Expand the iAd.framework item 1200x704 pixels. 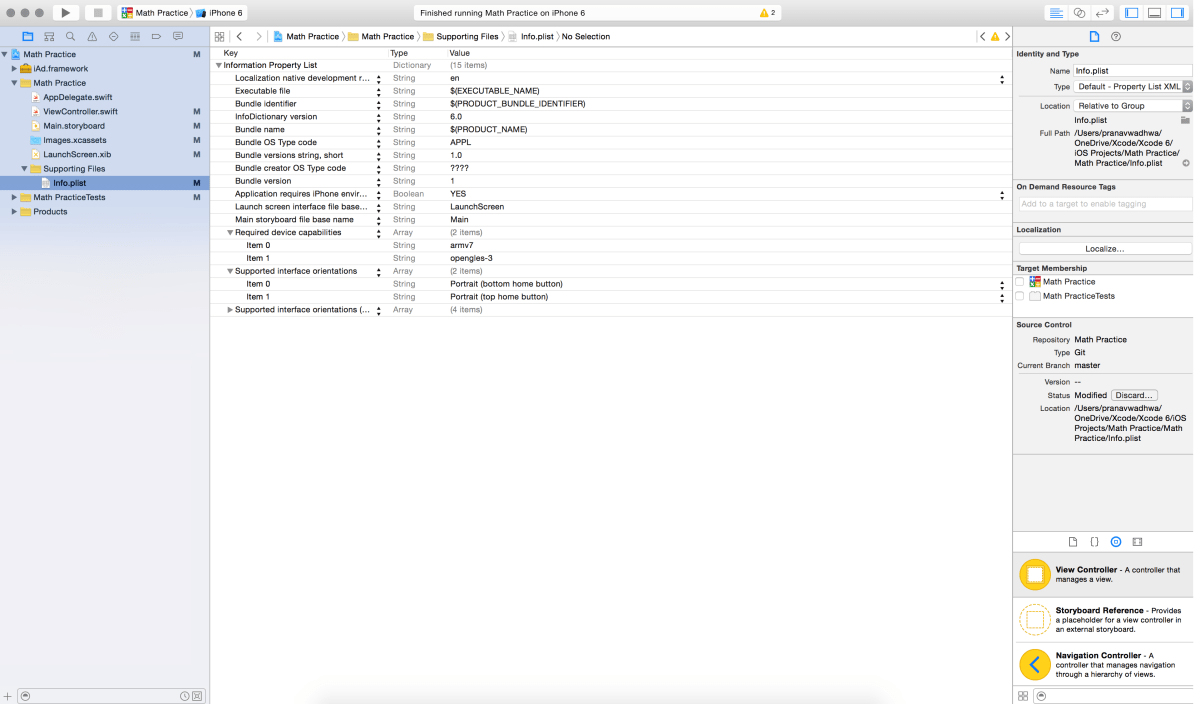[x=15, y=68]
